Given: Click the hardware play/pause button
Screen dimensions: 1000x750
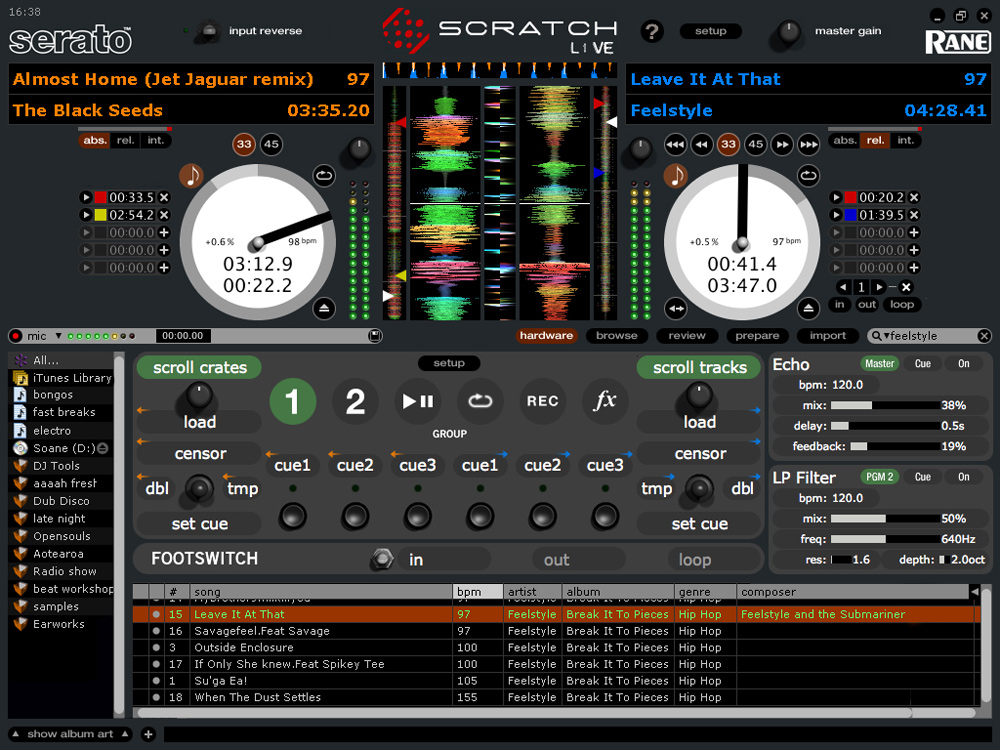Looking at the screenshot, I should click(x=418, y=401).
